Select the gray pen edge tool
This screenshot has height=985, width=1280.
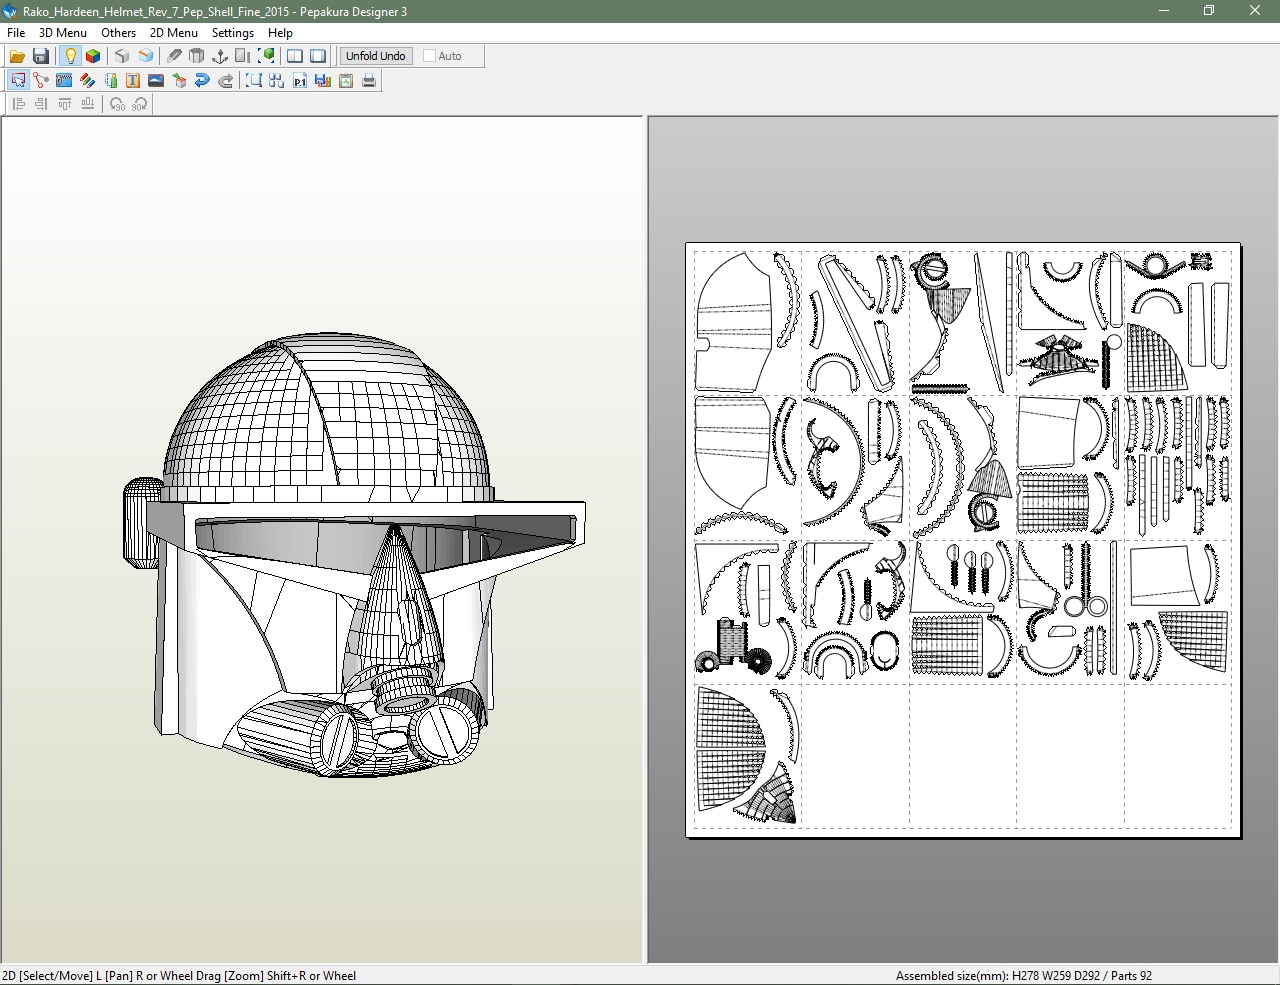coord(175,56)
